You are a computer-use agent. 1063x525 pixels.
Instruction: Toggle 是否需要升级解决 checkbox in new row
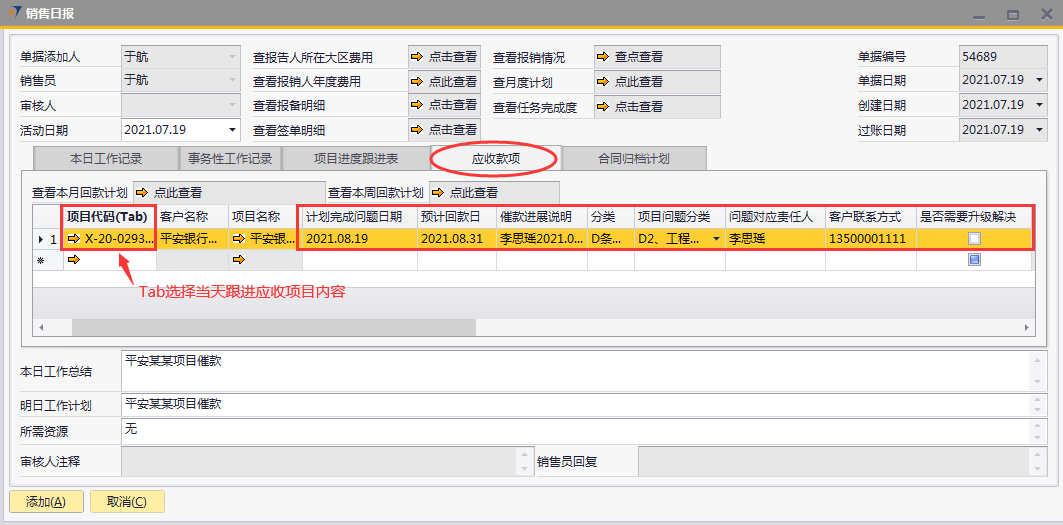[x=974, y=260]
